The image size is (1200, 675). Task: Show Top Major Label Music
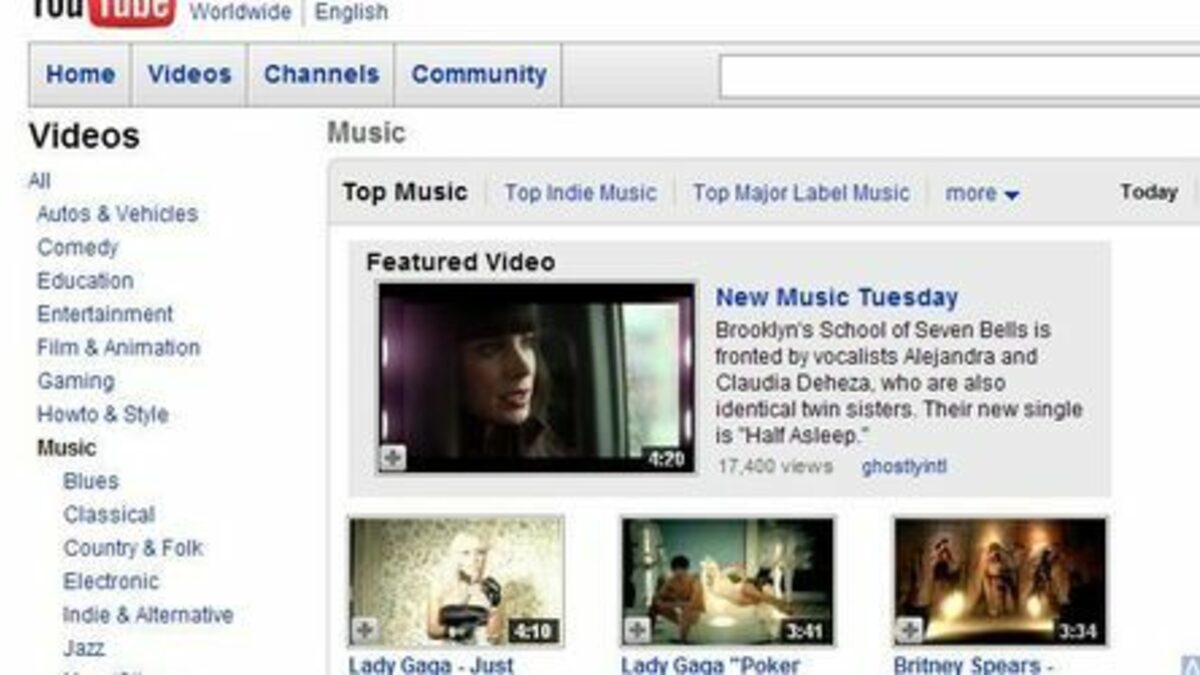801,193
